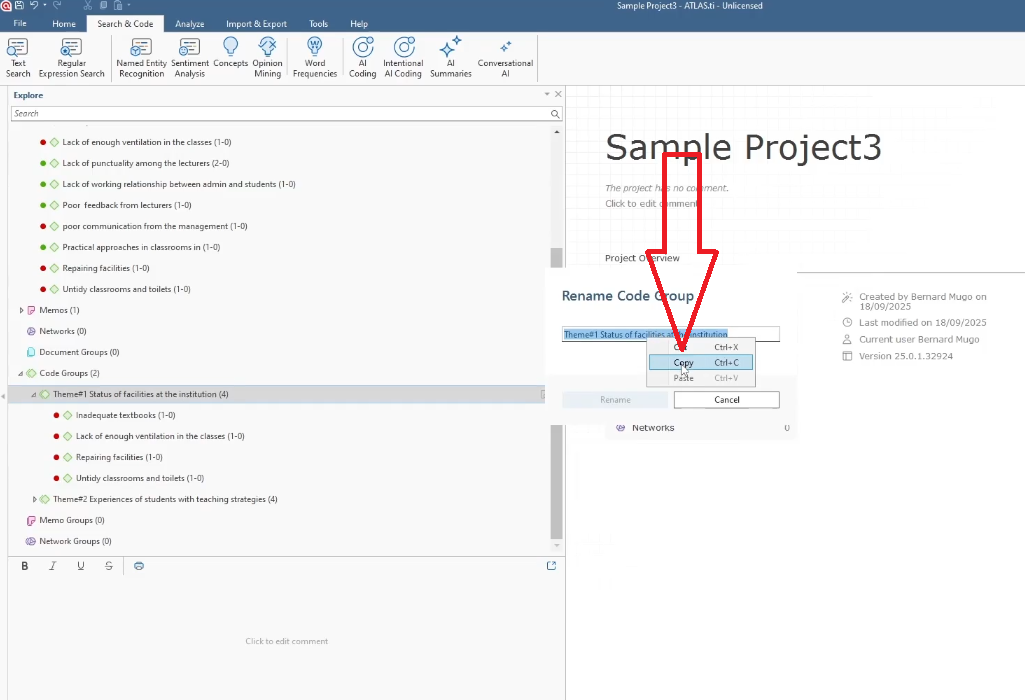Click into the Explore search field
The width and height of the screenshot is (1025, 700).
(280, 114)
